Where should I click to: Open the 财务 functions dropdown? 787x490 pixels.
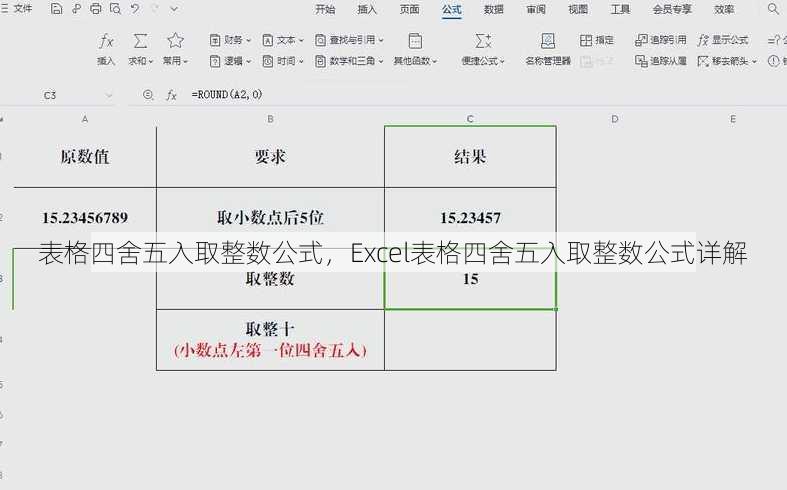click(230, 40)
